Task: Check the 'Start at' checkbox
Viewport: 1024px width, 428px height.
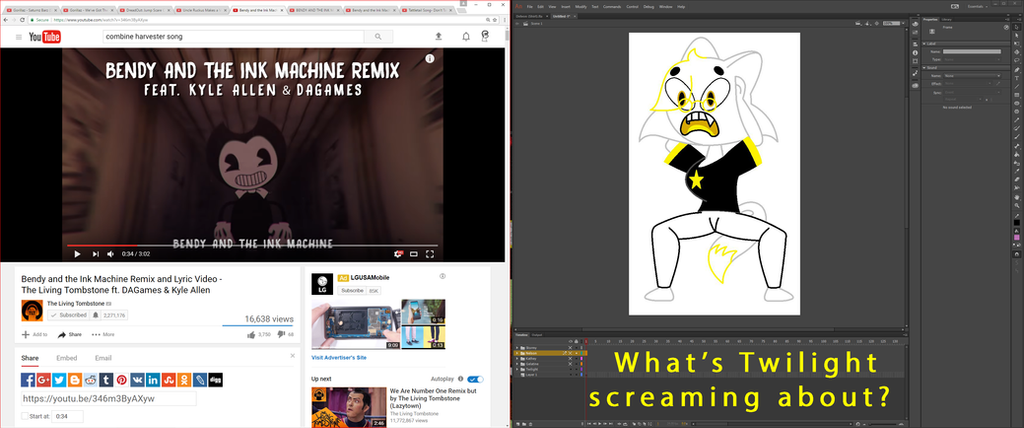Action: pyautogui.click(x=25, y=416)
